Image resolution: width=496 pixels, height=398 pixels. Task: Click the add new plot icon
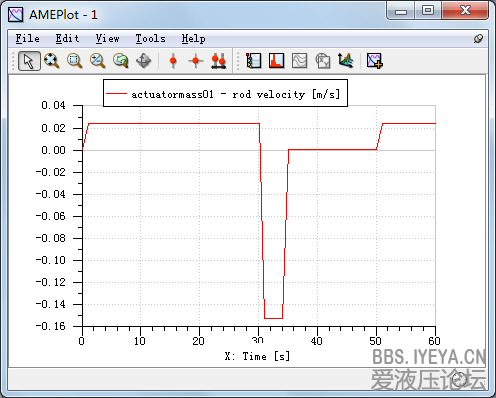375,61
